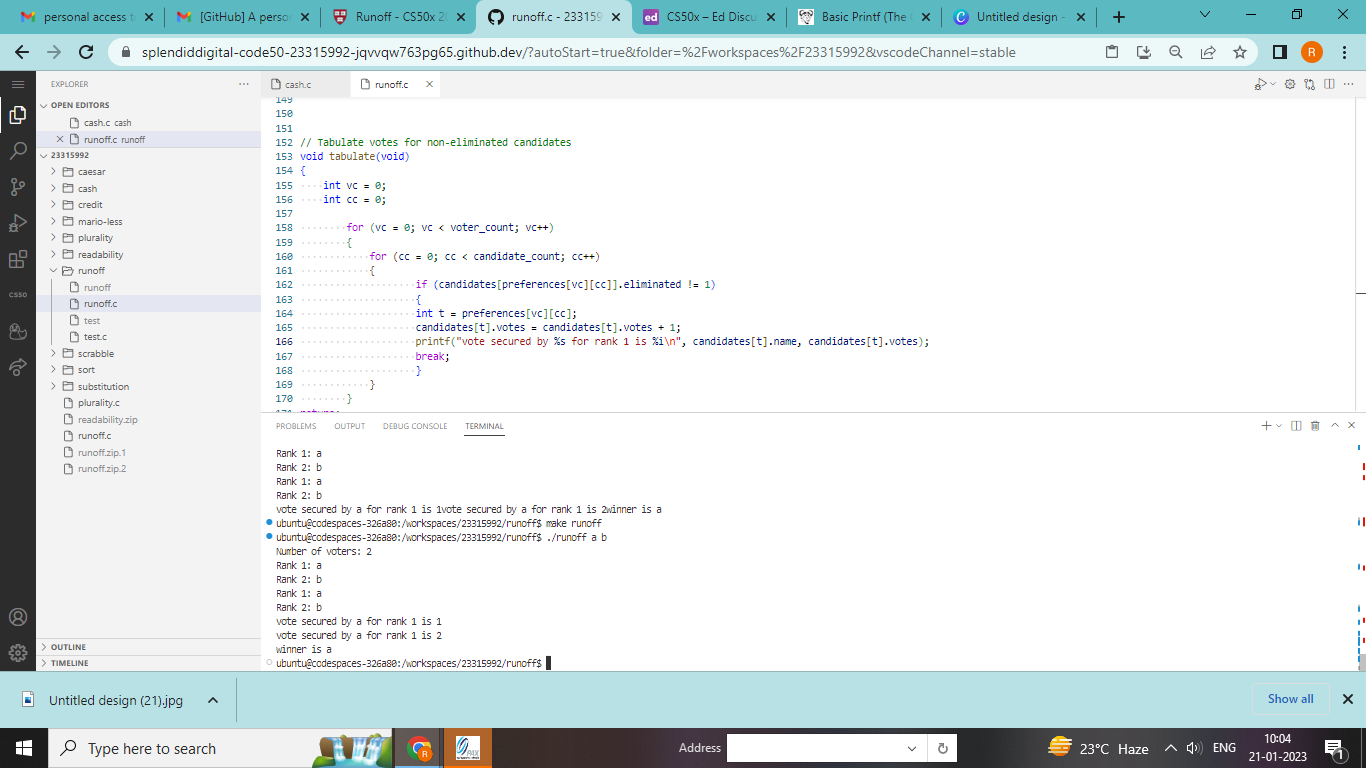This screenshot has width=1366, height=768.
Task: Reload the browser page
Action: point(86,52)
